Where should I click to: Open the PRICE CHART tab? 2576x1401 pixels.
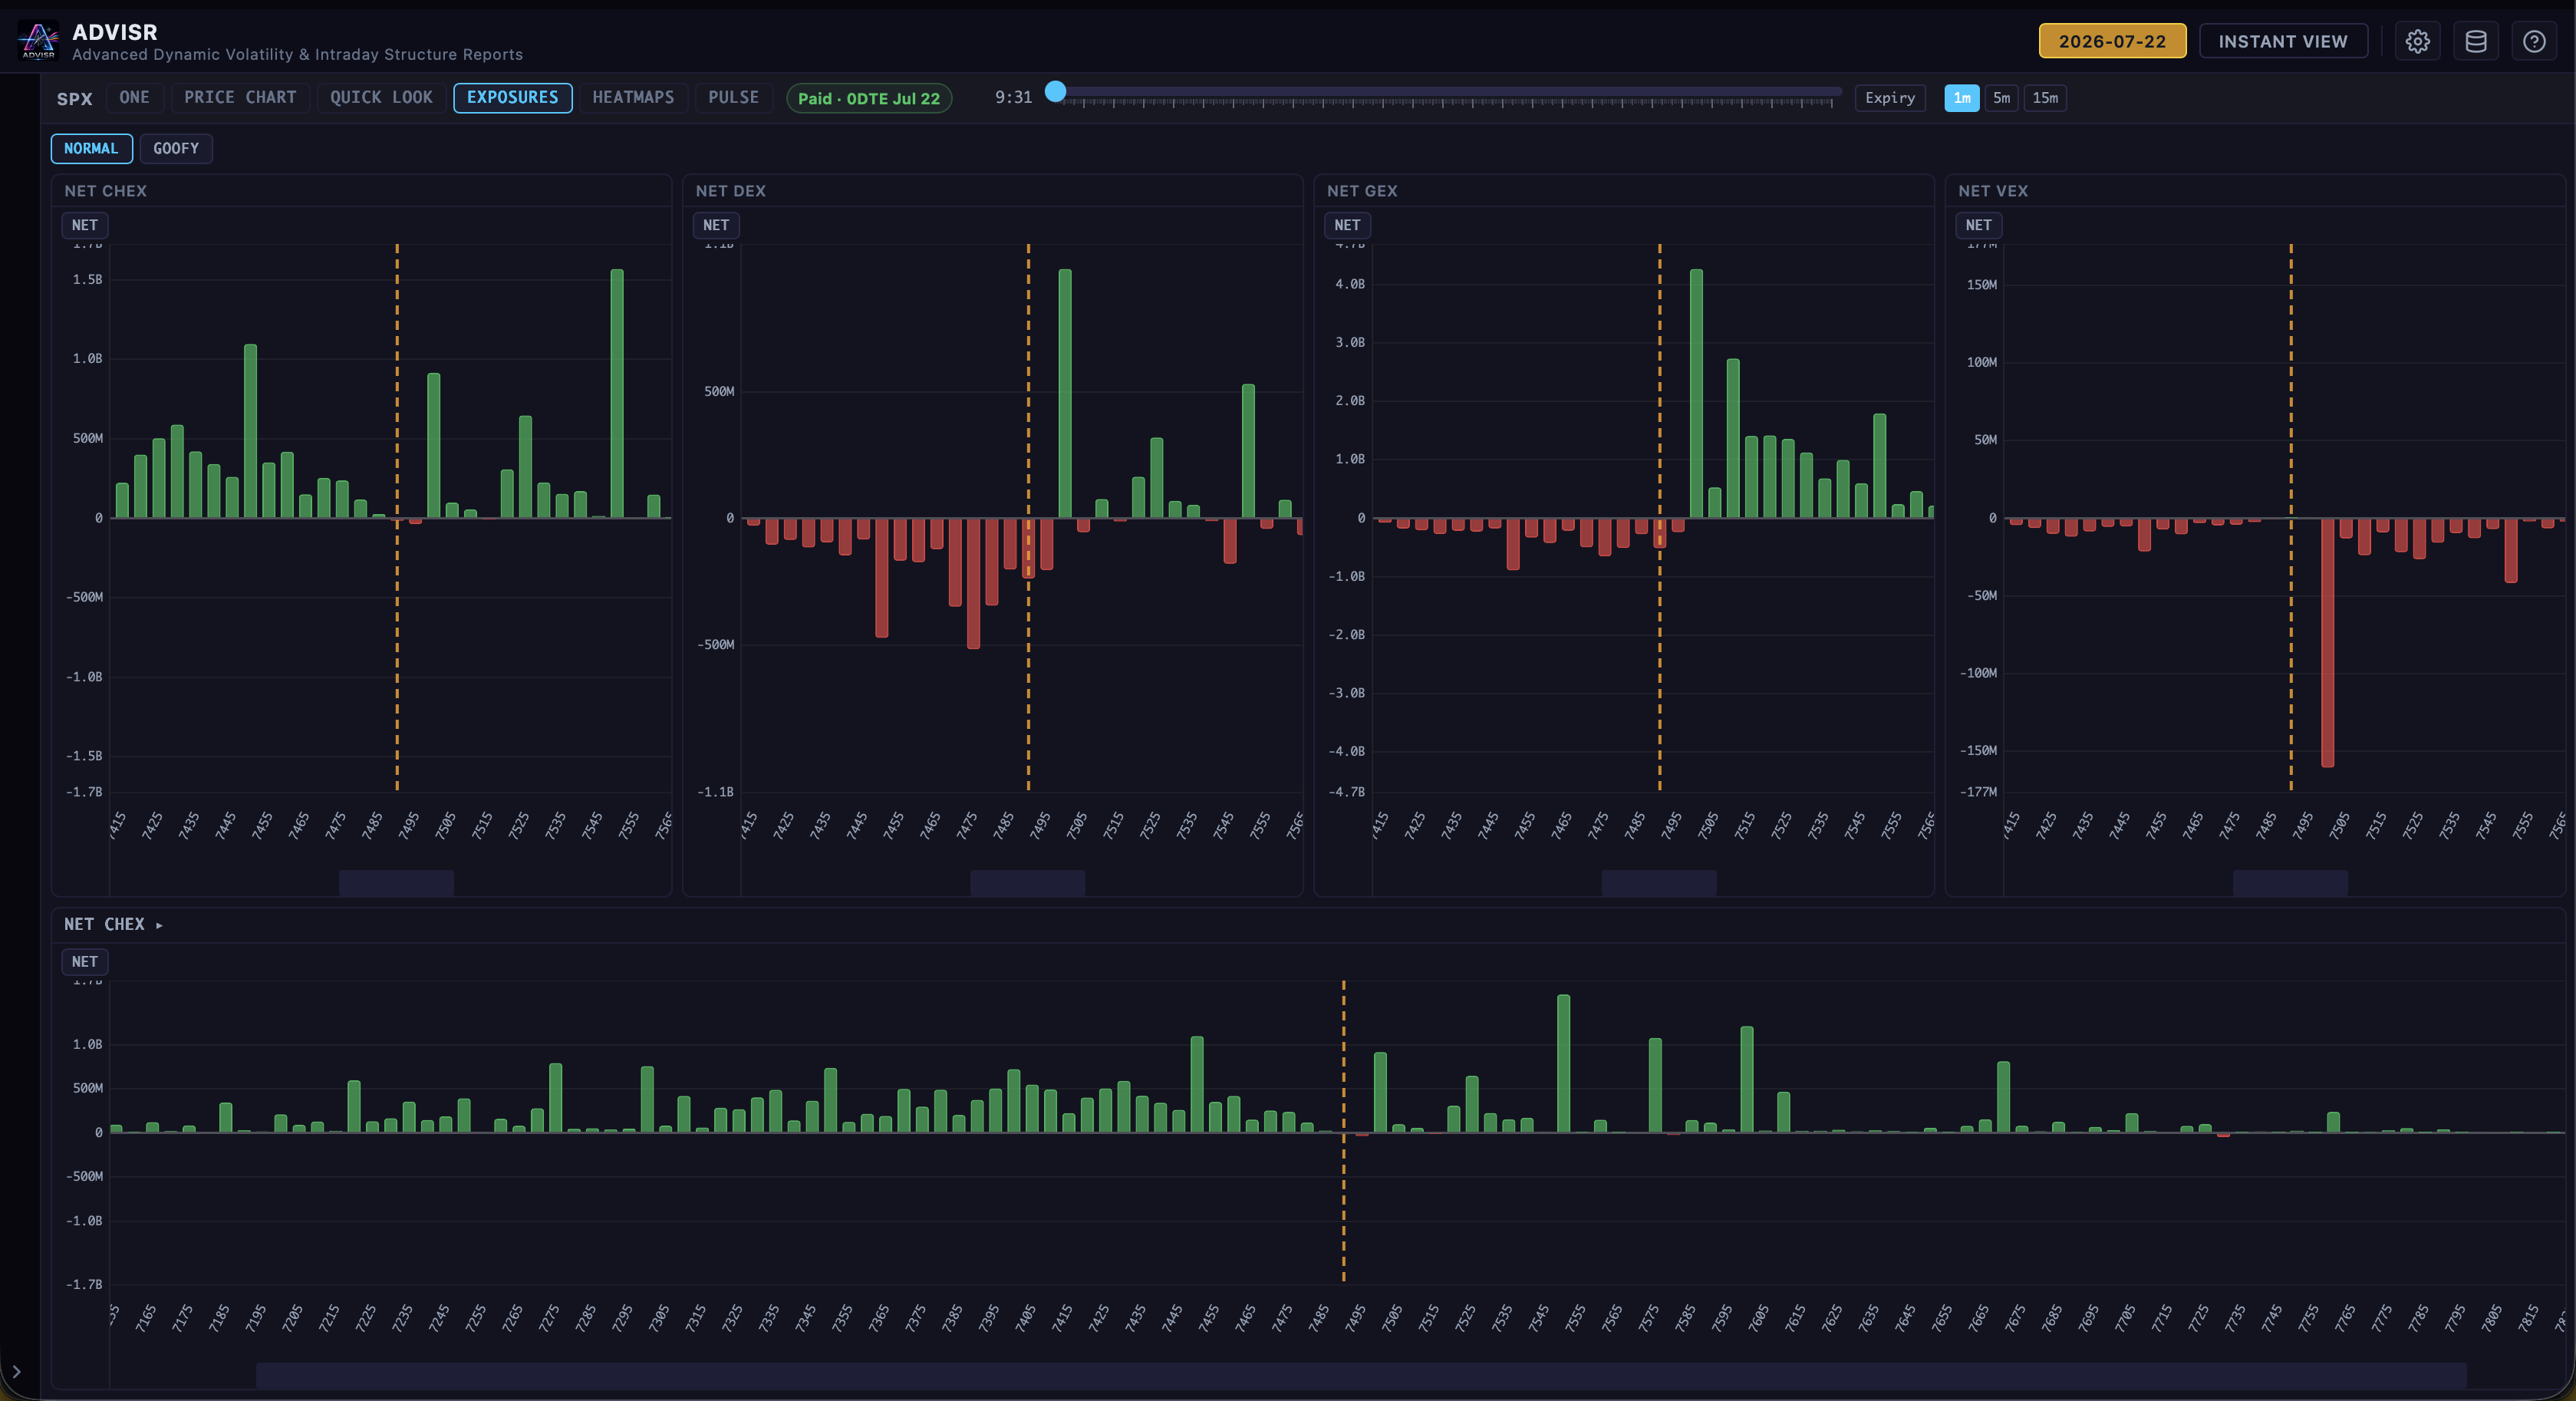(x=240, y=97)
